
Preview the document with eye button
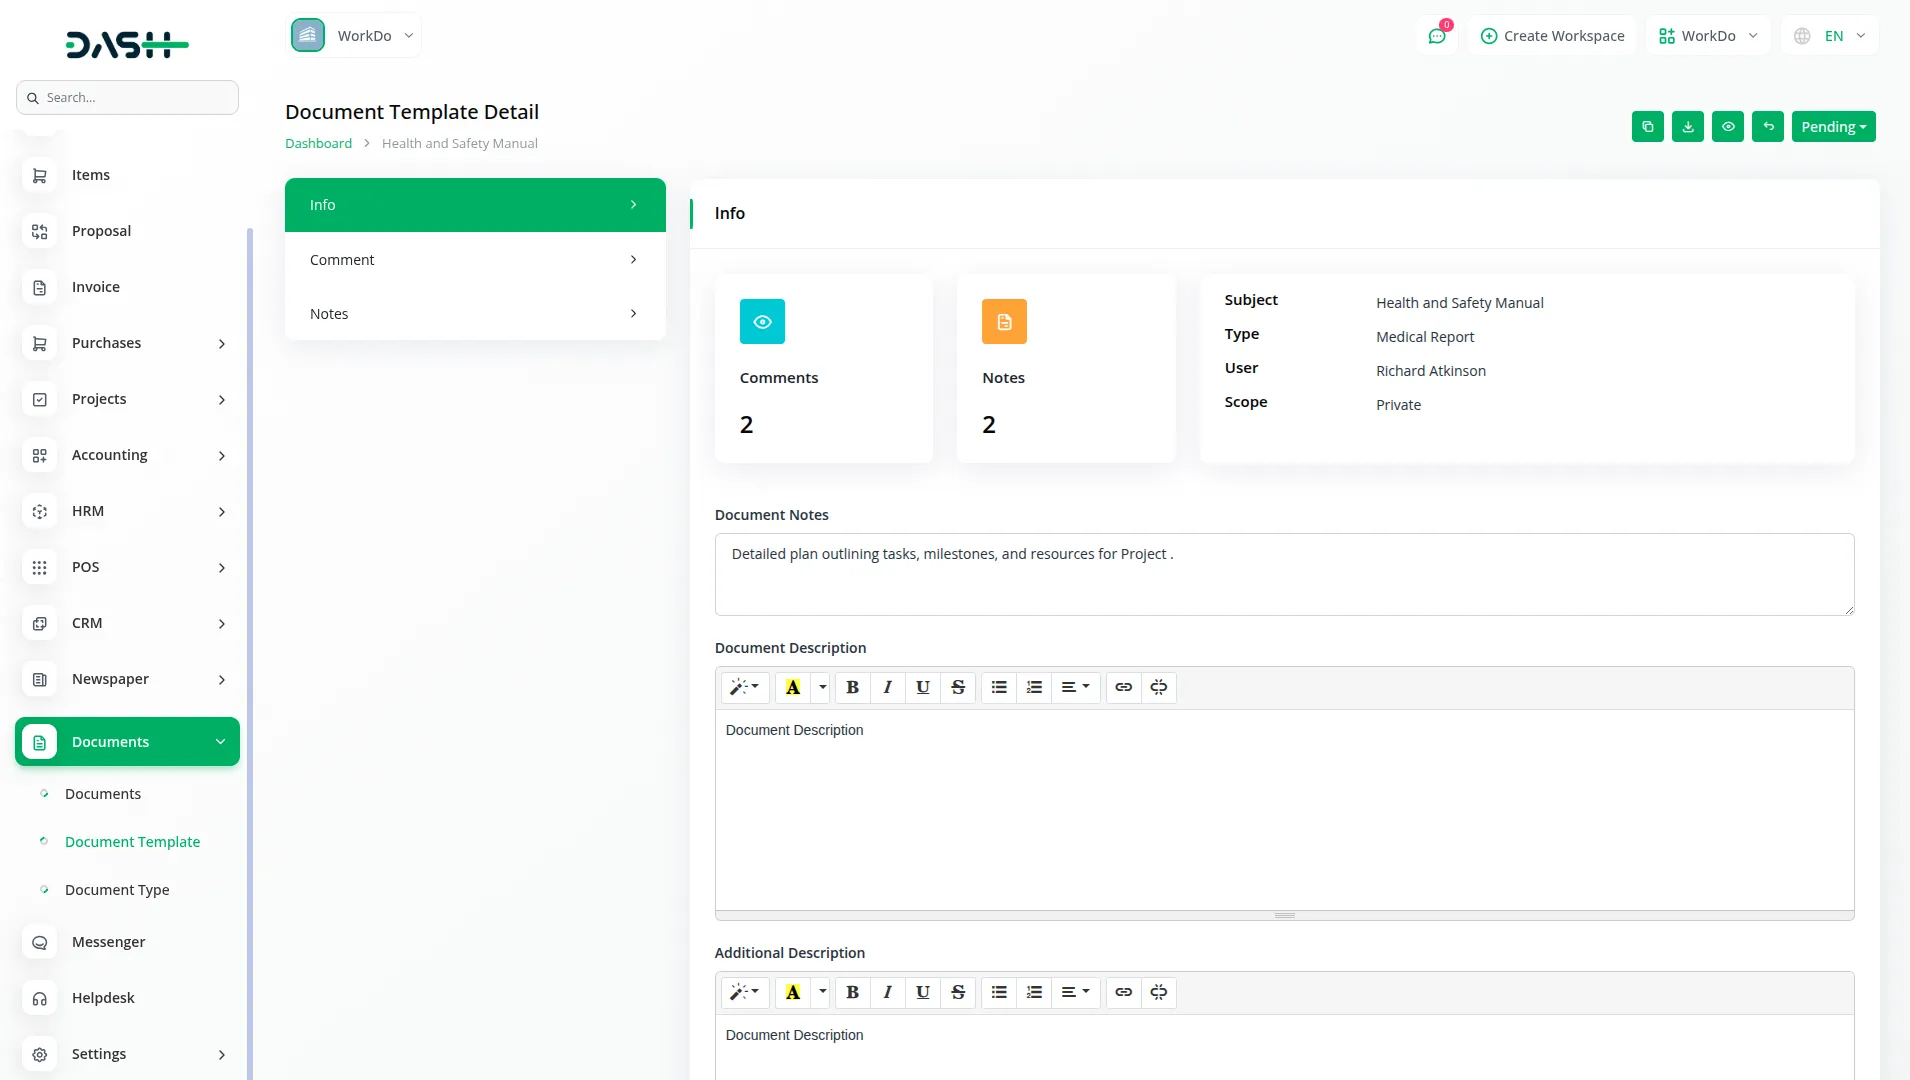[x=1728, y=126]
